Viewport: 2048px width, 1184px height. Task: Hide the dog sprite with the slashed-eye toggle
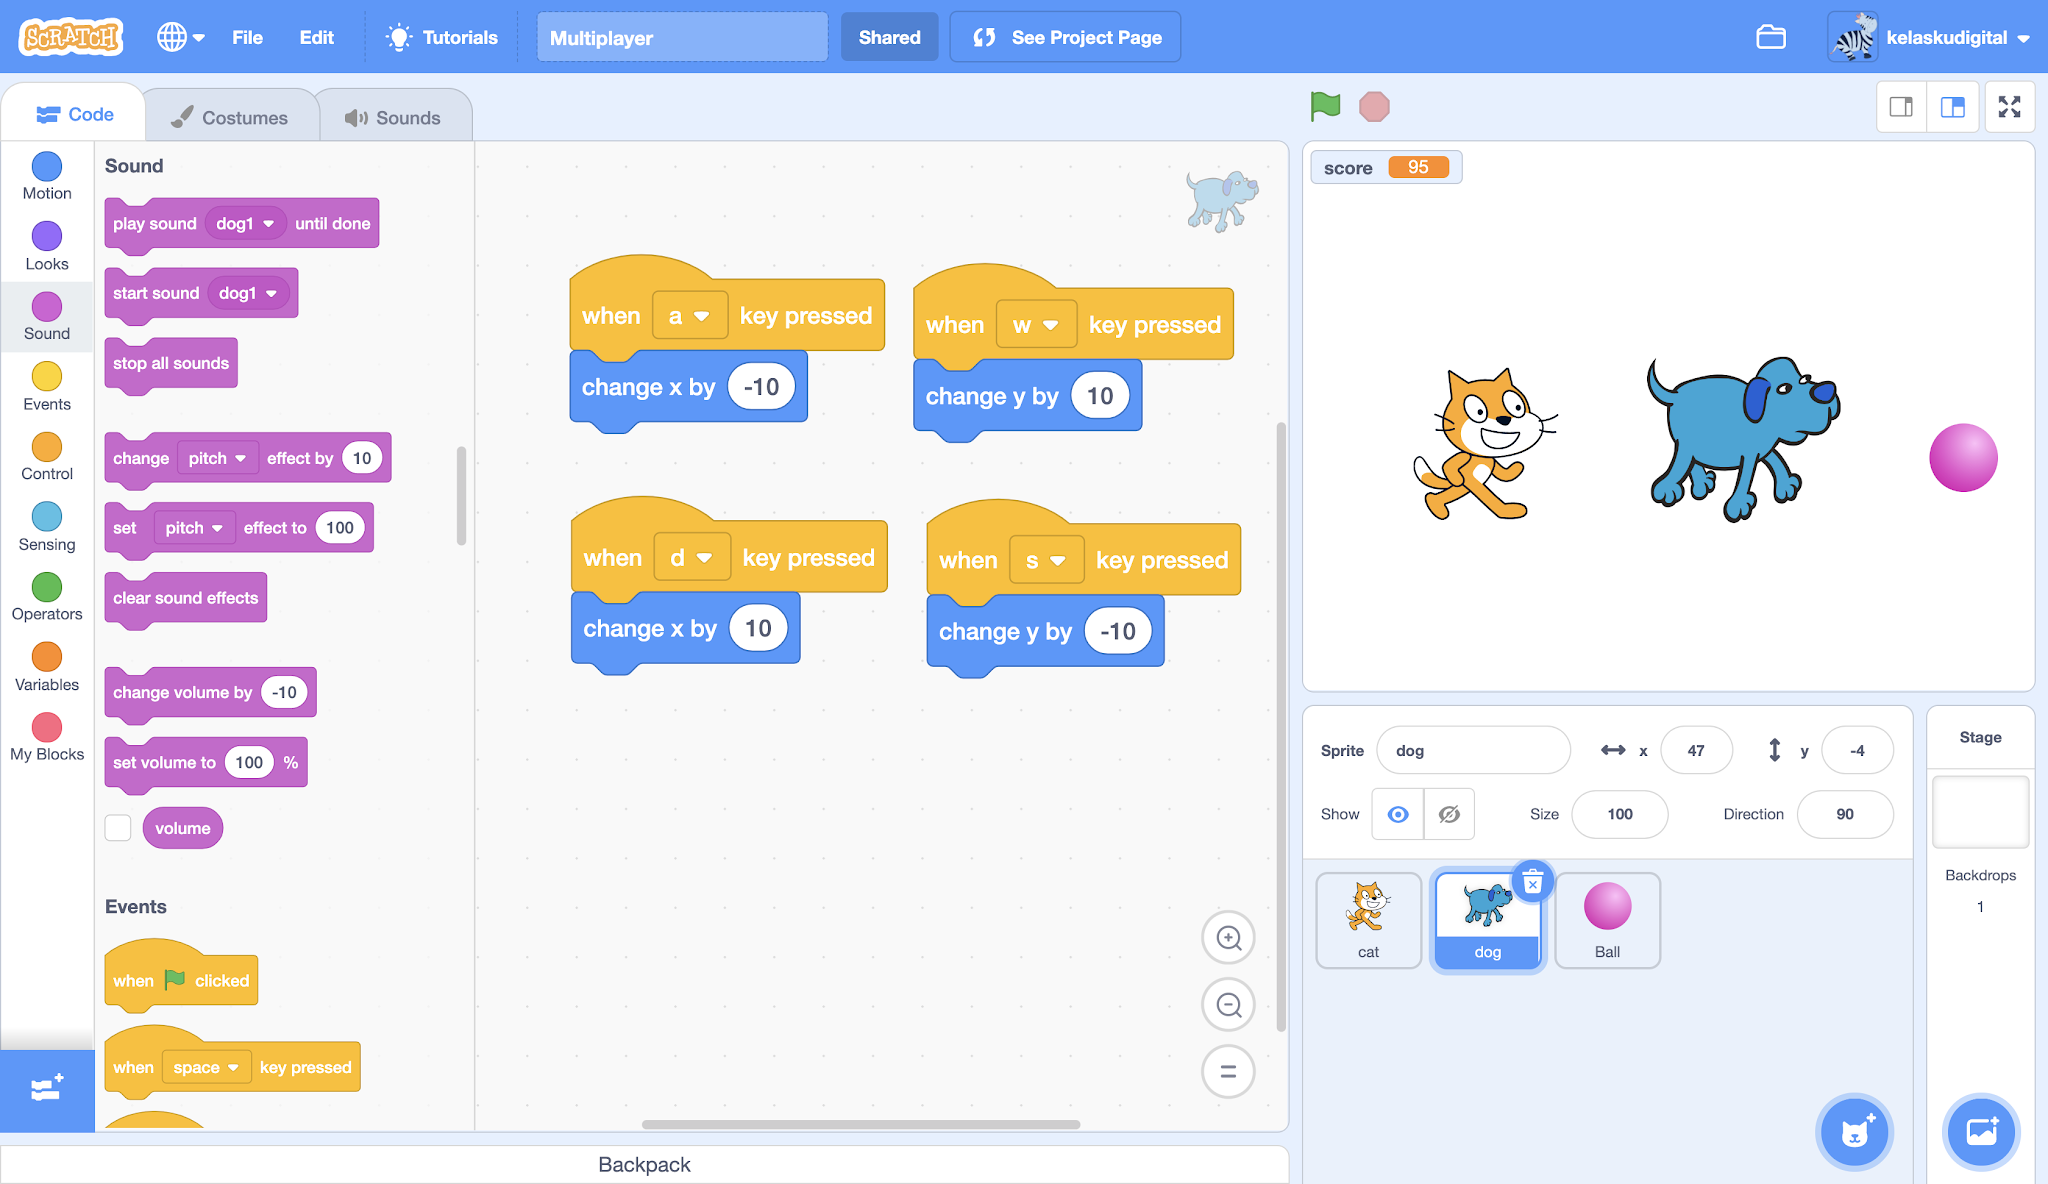tap(1448, 814)
